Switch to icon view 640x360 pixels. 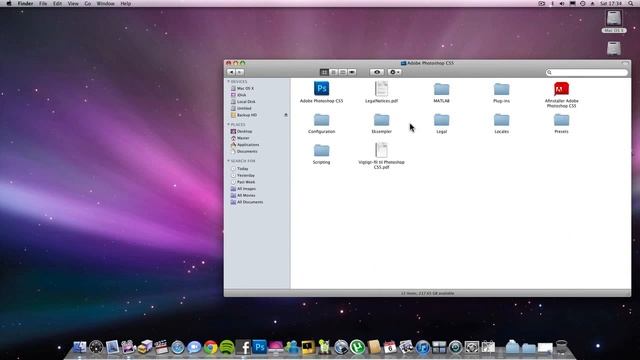pos(324,72)
